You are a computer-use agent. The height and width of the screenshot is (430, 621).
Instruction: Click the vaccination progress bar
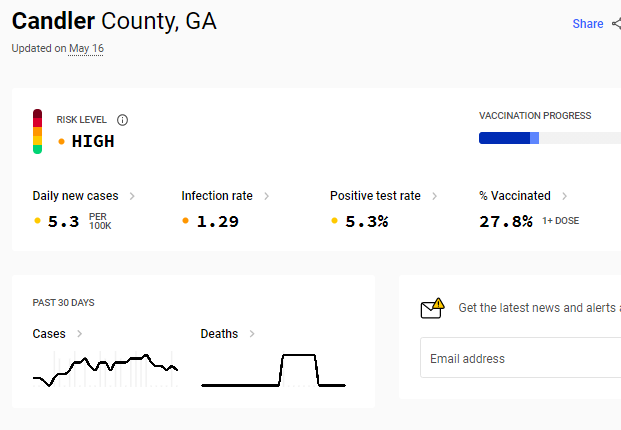click(x=550, y=138)
